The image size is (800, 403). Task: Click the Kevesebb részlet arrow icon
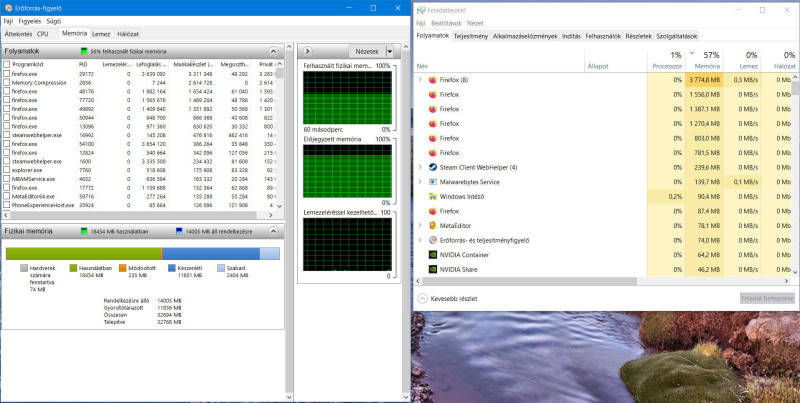click(422, 298)
